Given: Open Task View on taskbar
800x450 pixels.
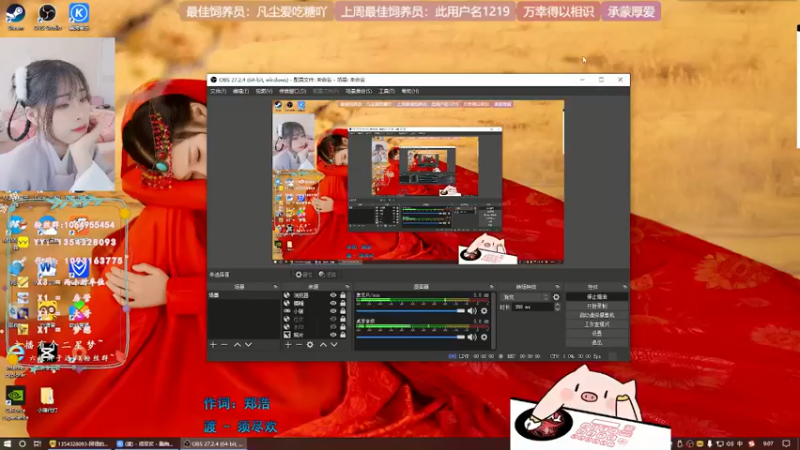Looking at the screenshot, I should pyautogui.click(x=37, y=444).
